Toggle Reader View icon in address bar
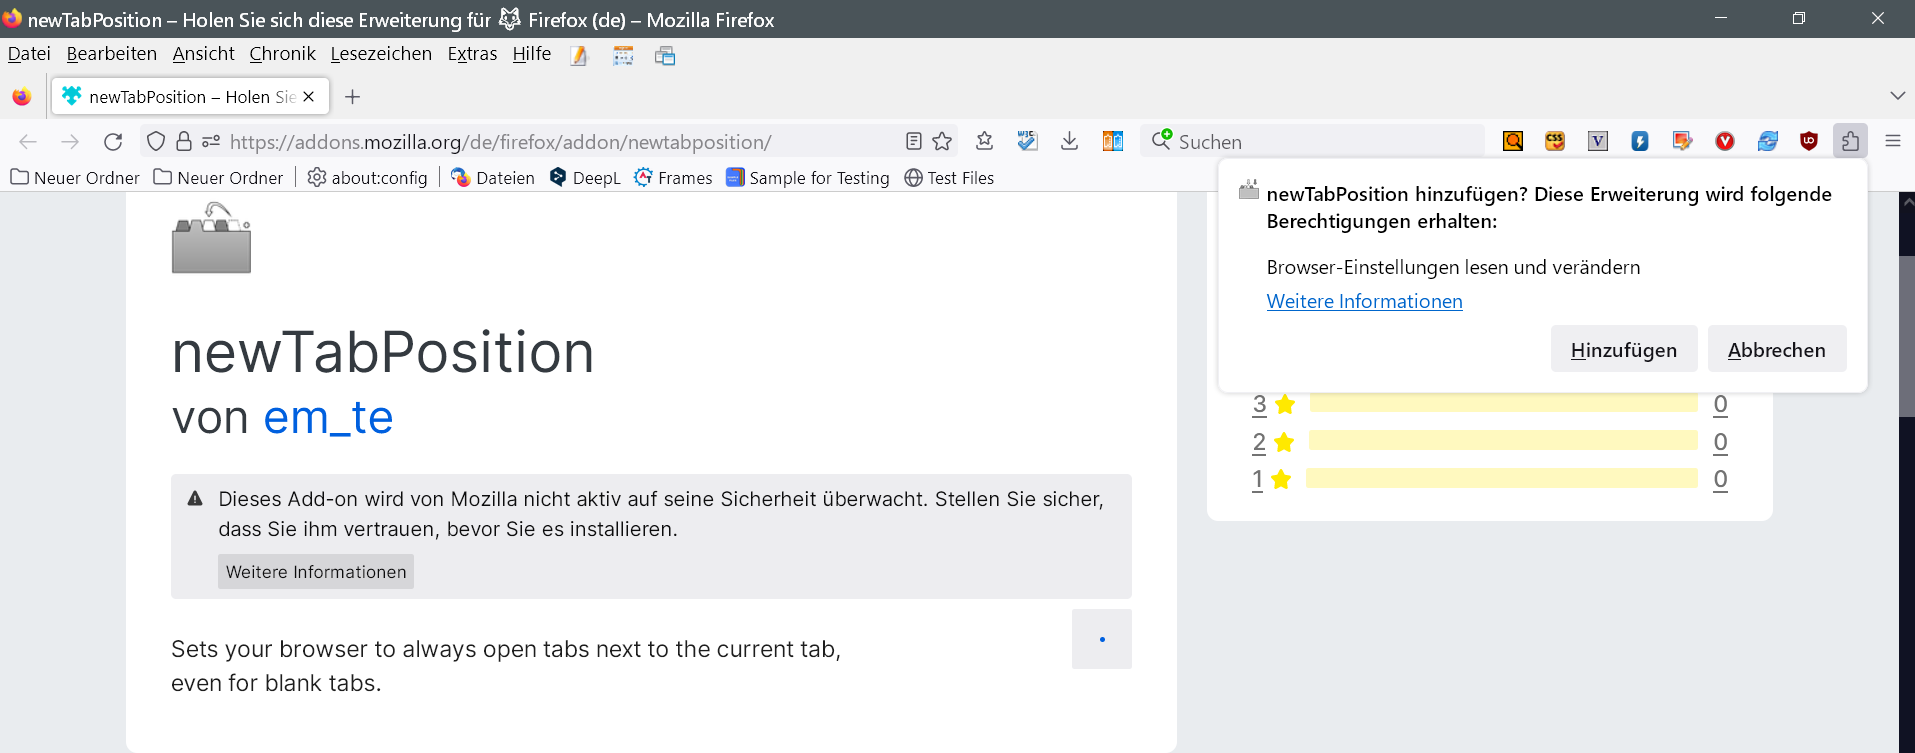1915x753 pixels. point(913,141)
